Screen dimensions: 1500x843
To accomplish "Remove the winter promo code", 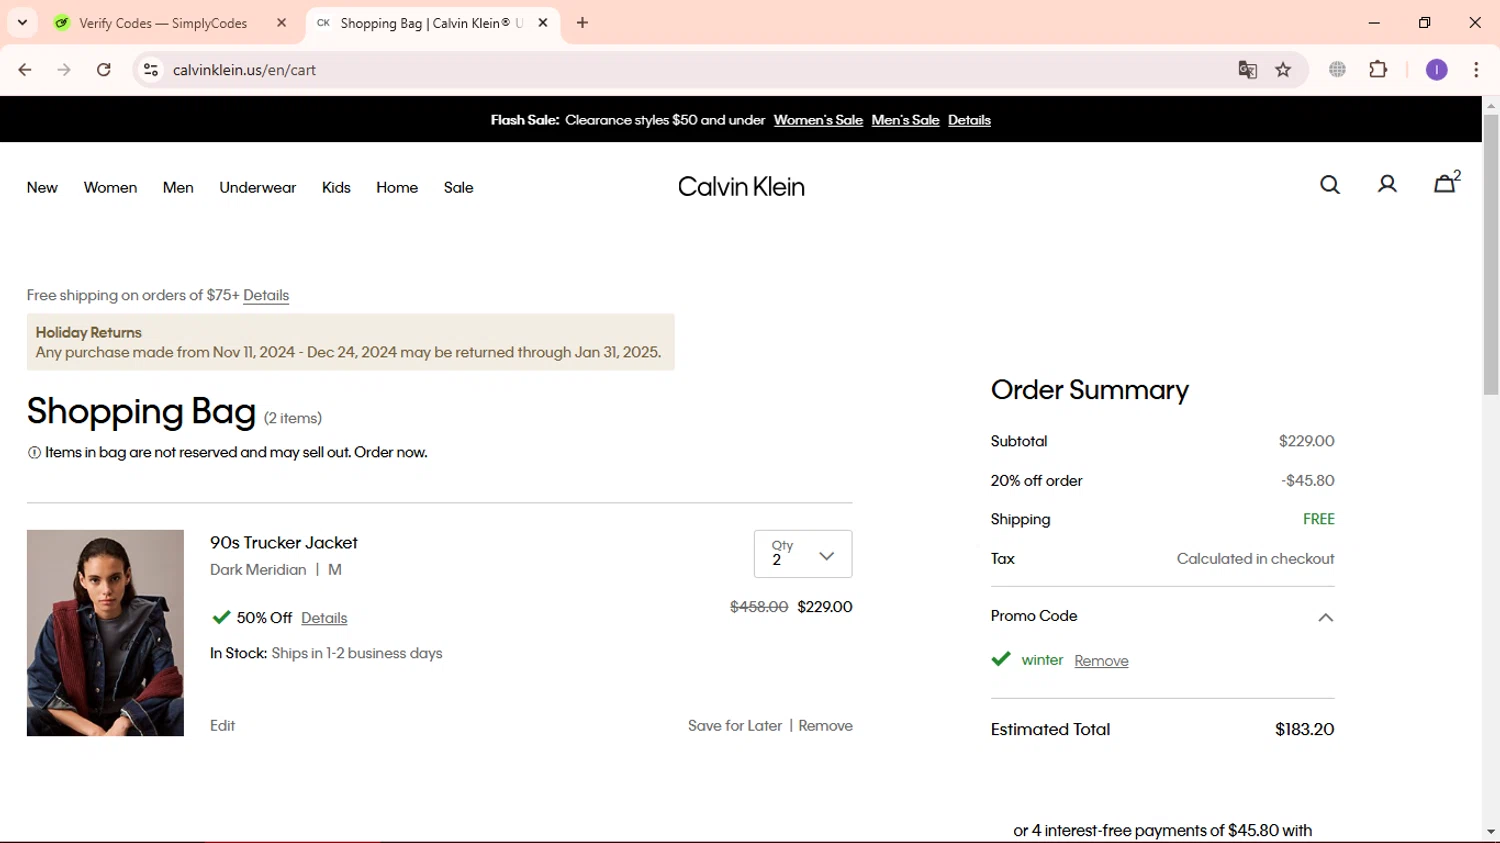I will [x=1101, y=661].
